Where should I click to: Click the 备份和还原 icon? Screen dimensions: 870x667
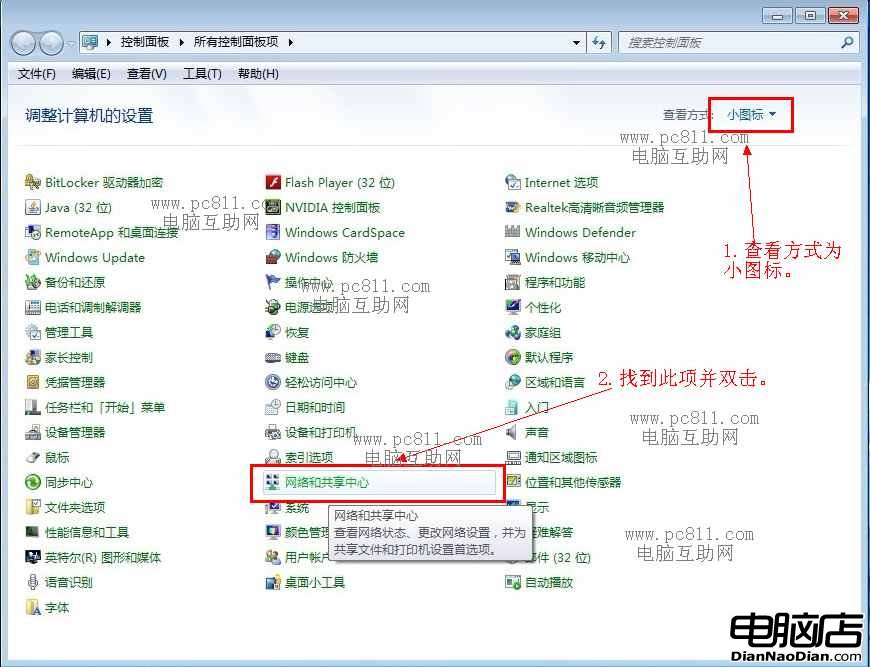pos(33,282)
